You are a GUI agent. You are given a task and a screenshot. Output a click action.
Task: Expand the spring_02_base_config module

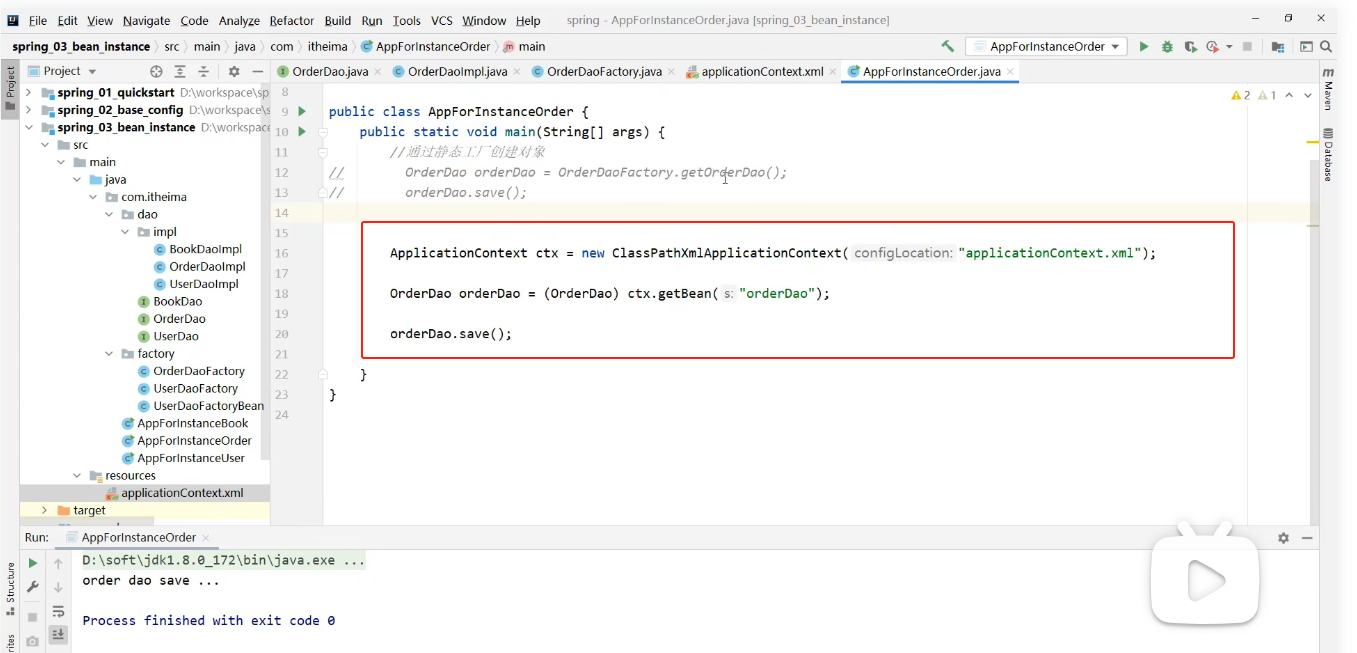point(28,110)
